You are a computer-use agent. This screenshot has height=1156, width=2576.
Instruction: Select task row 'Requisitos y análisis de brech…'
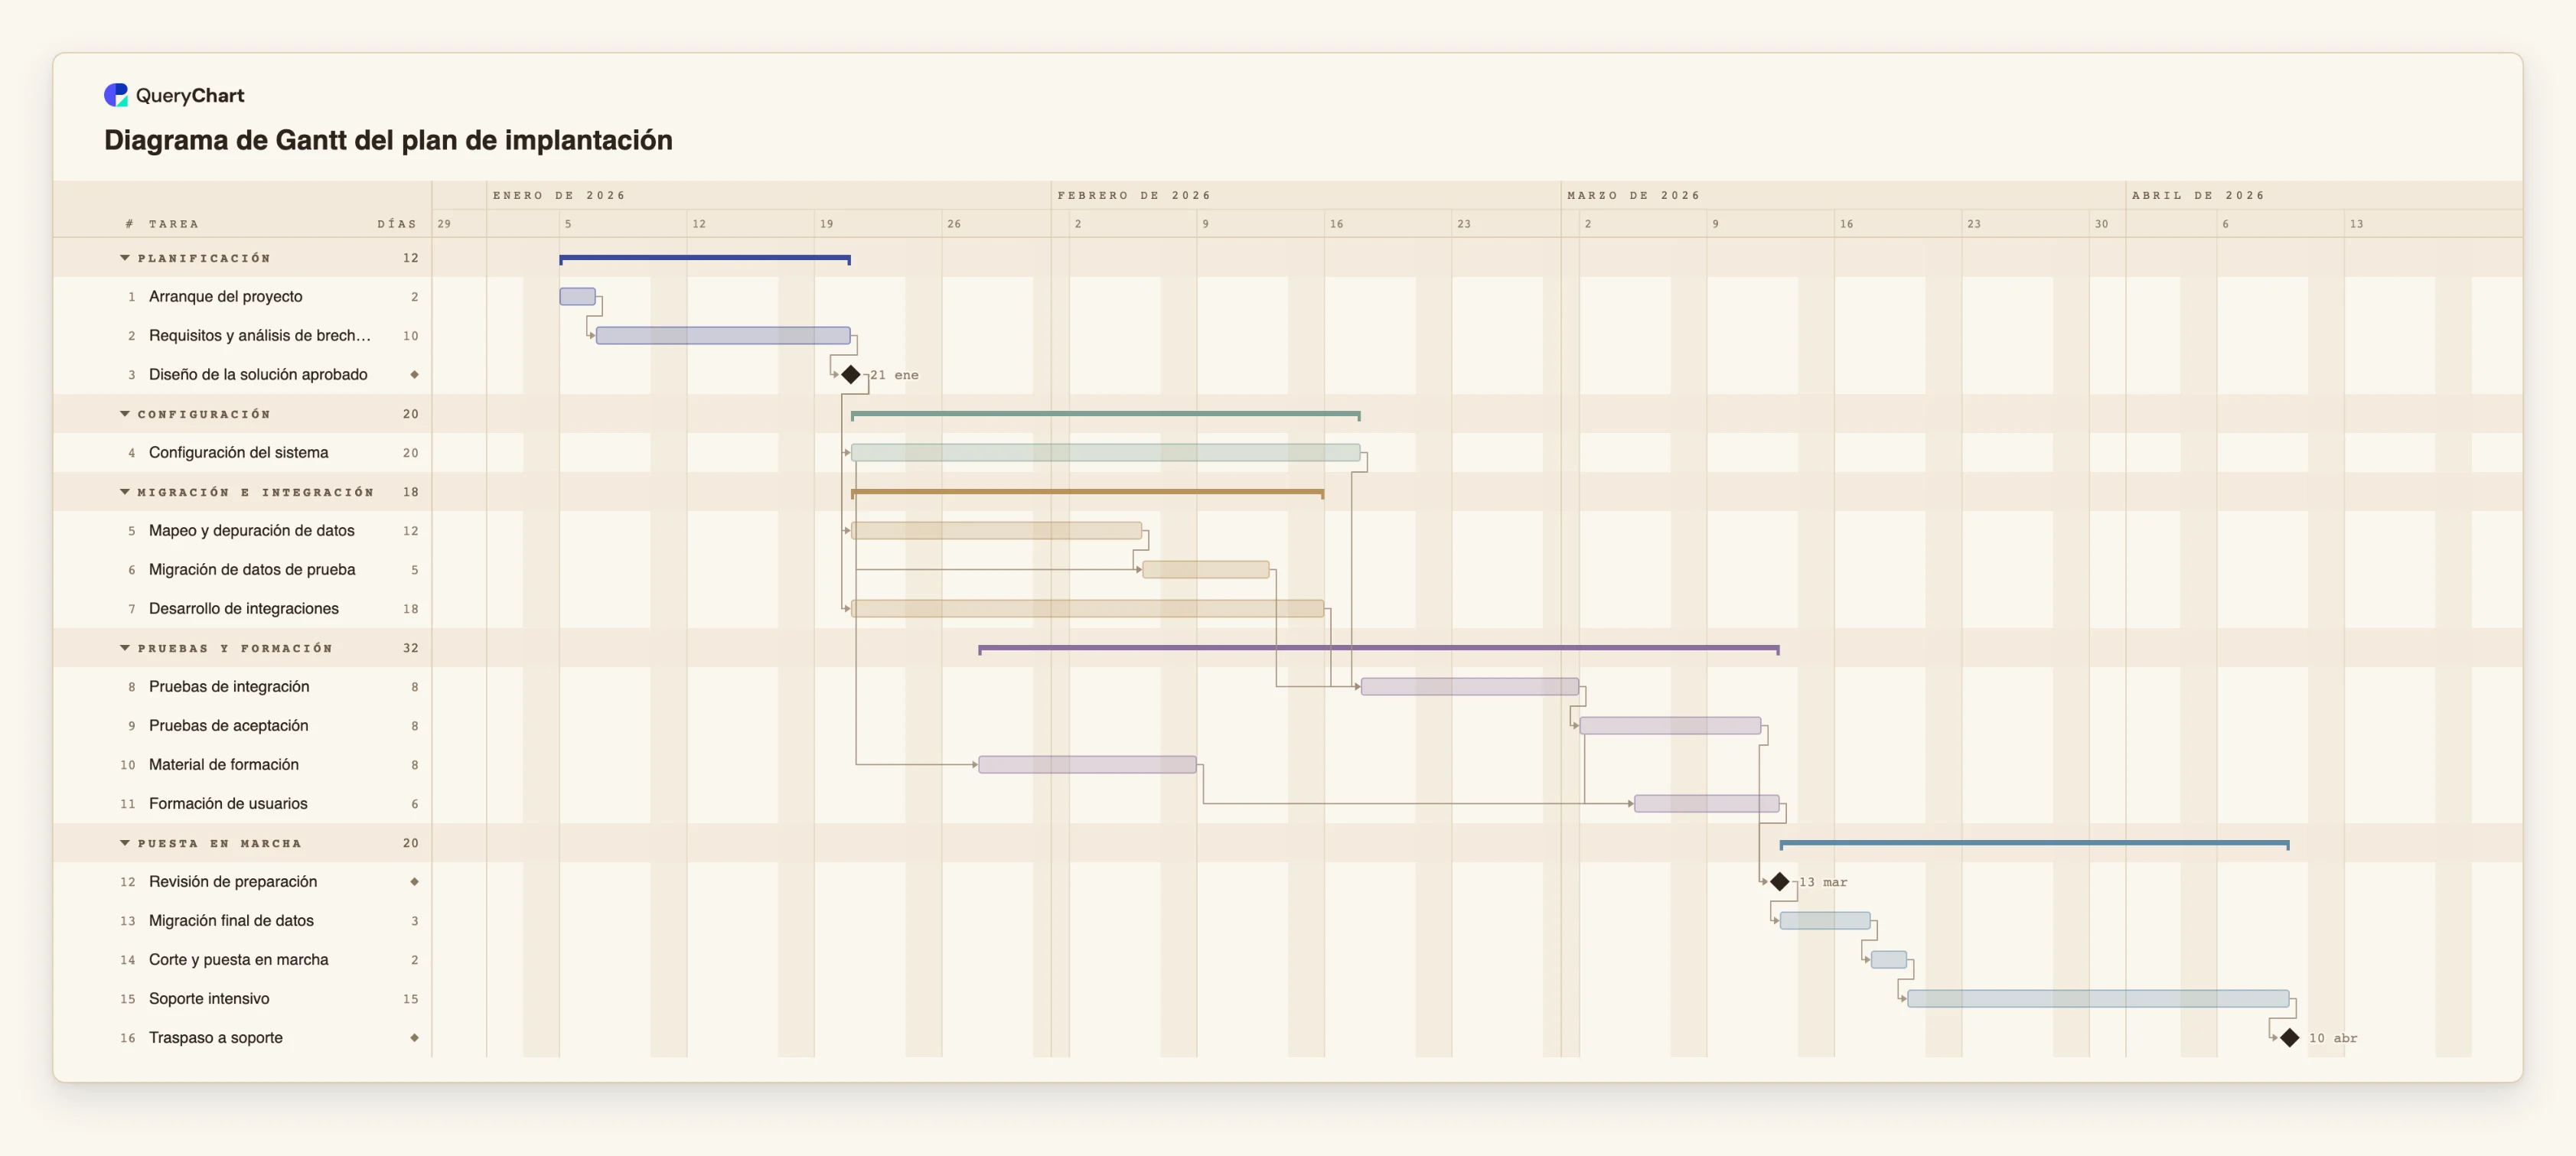point(242,336)
